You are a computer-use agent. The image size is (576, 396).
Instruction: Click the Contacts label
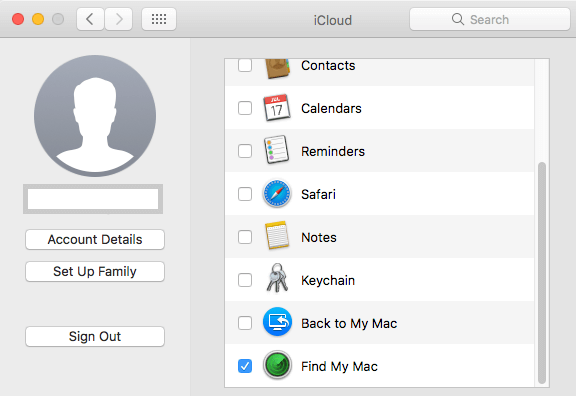click(x=328, y=66)
